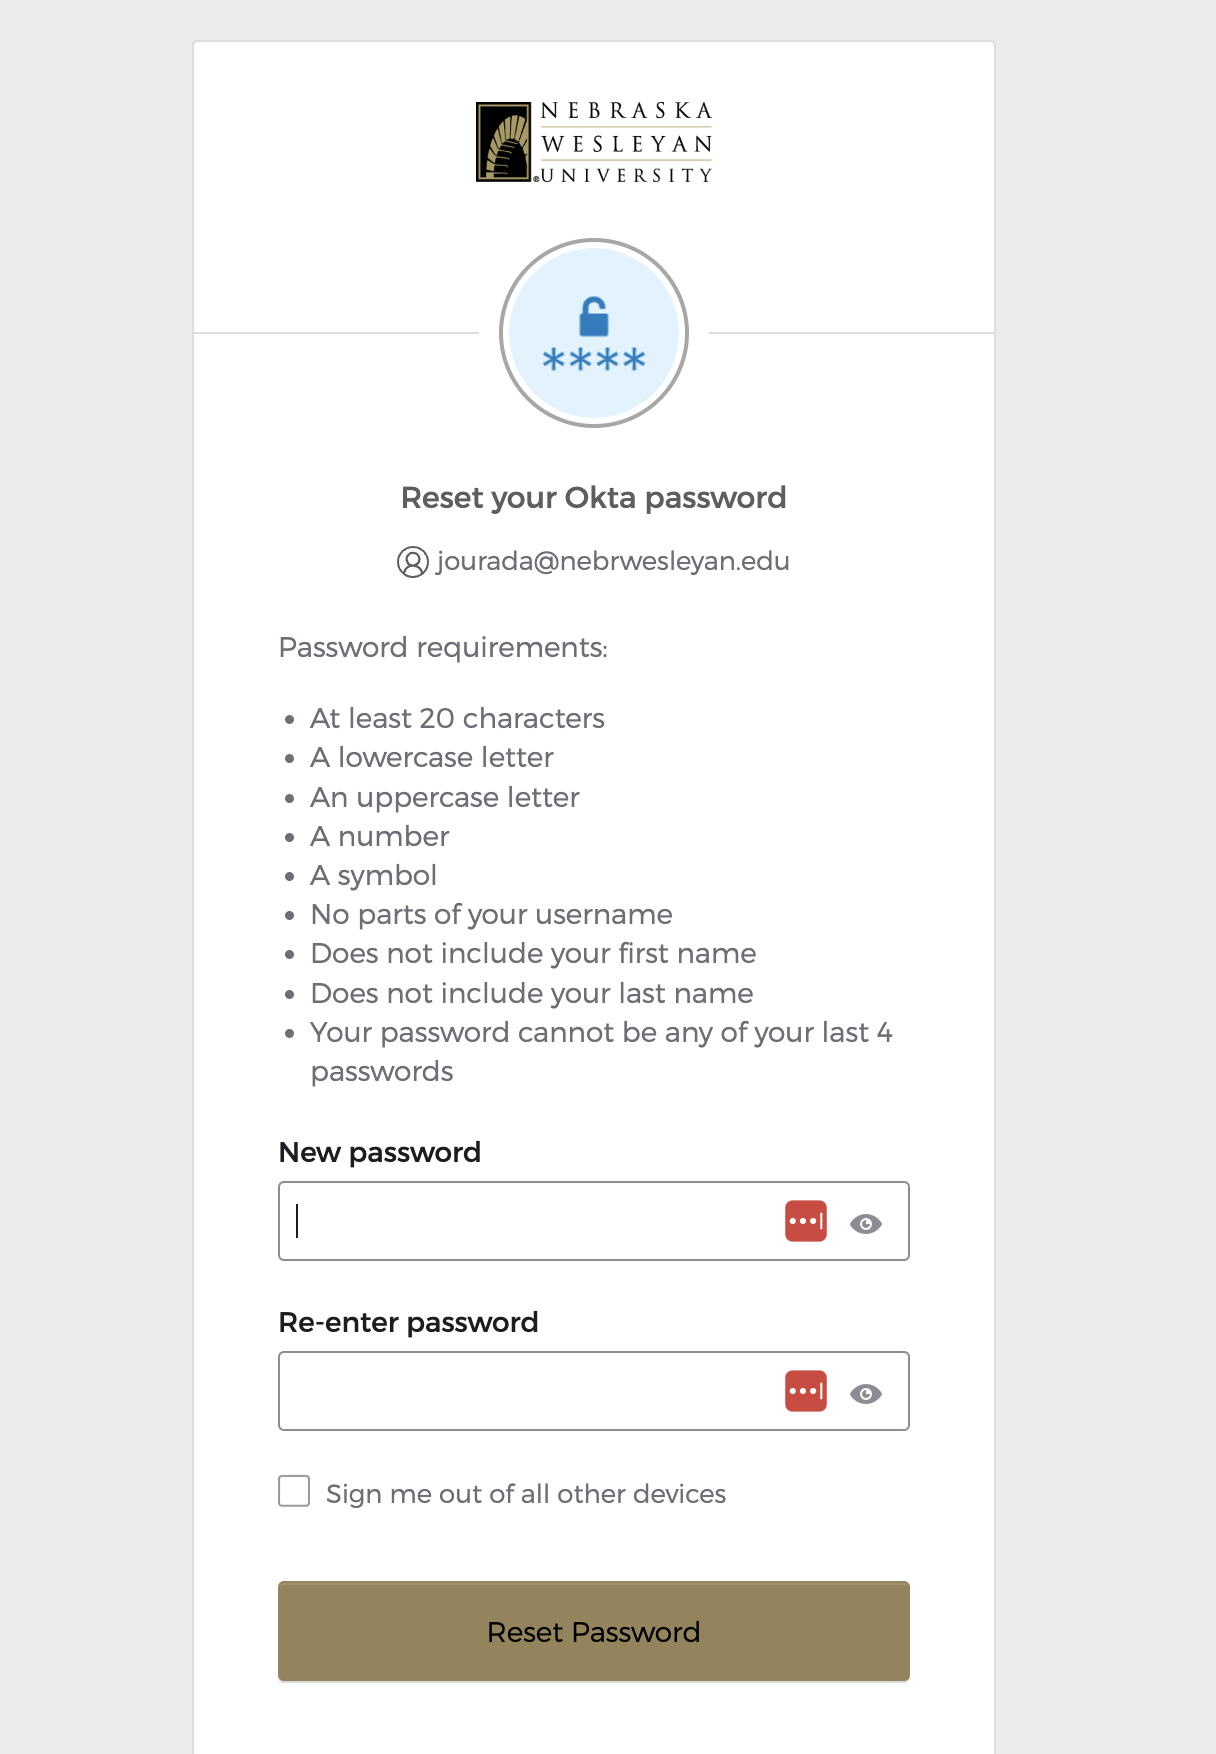The height and width of the screenshot is (1754, 1216).
Task: Open password manager icon in Re-enter password field
Action: (806, 1391)
